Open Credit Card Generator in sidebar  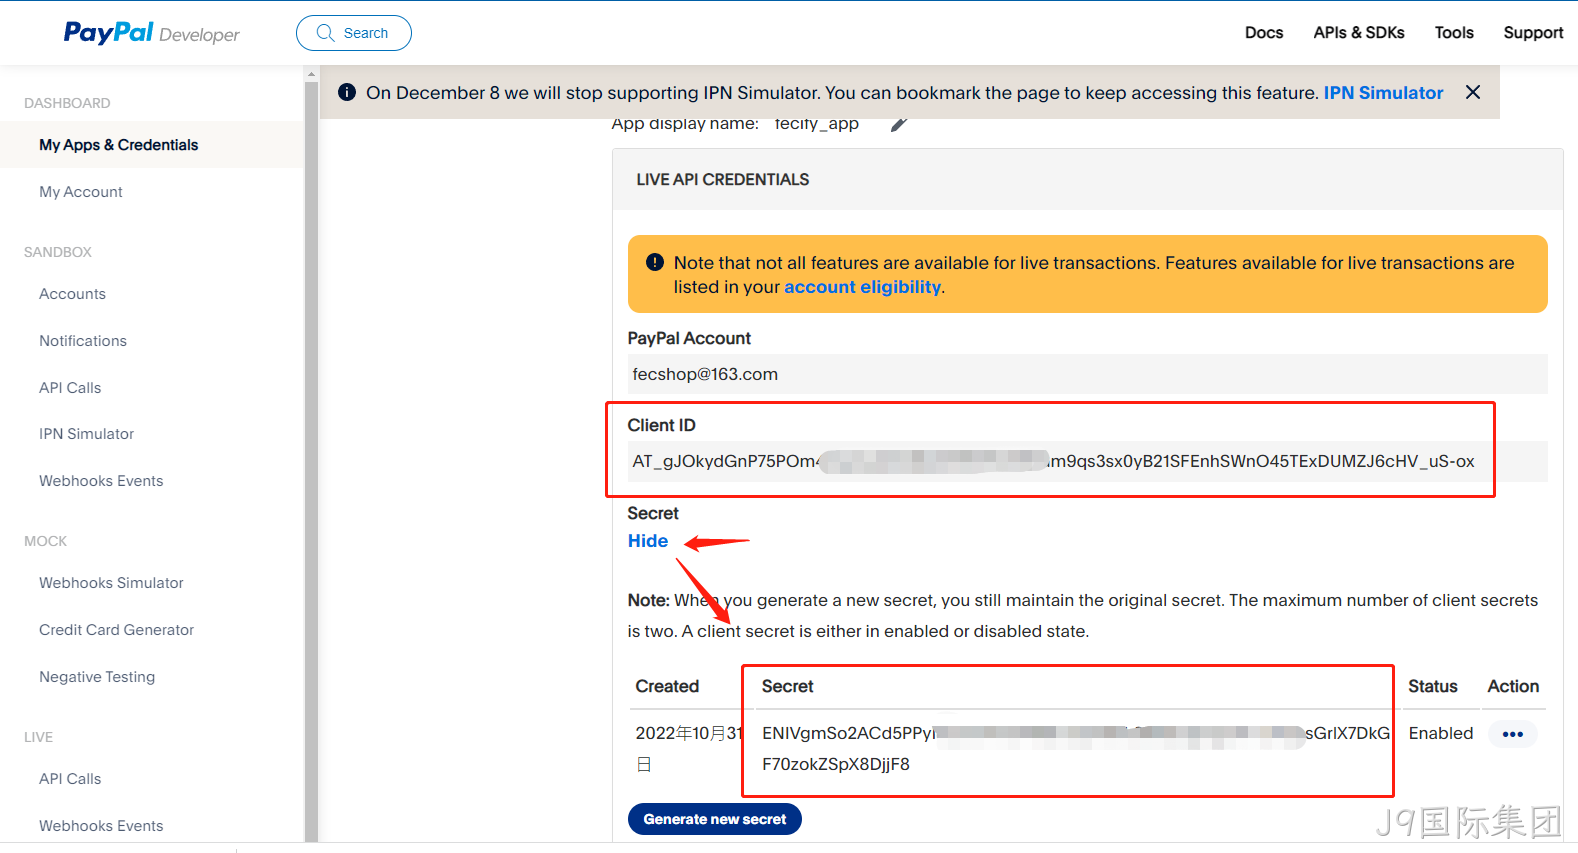point(116,630)
